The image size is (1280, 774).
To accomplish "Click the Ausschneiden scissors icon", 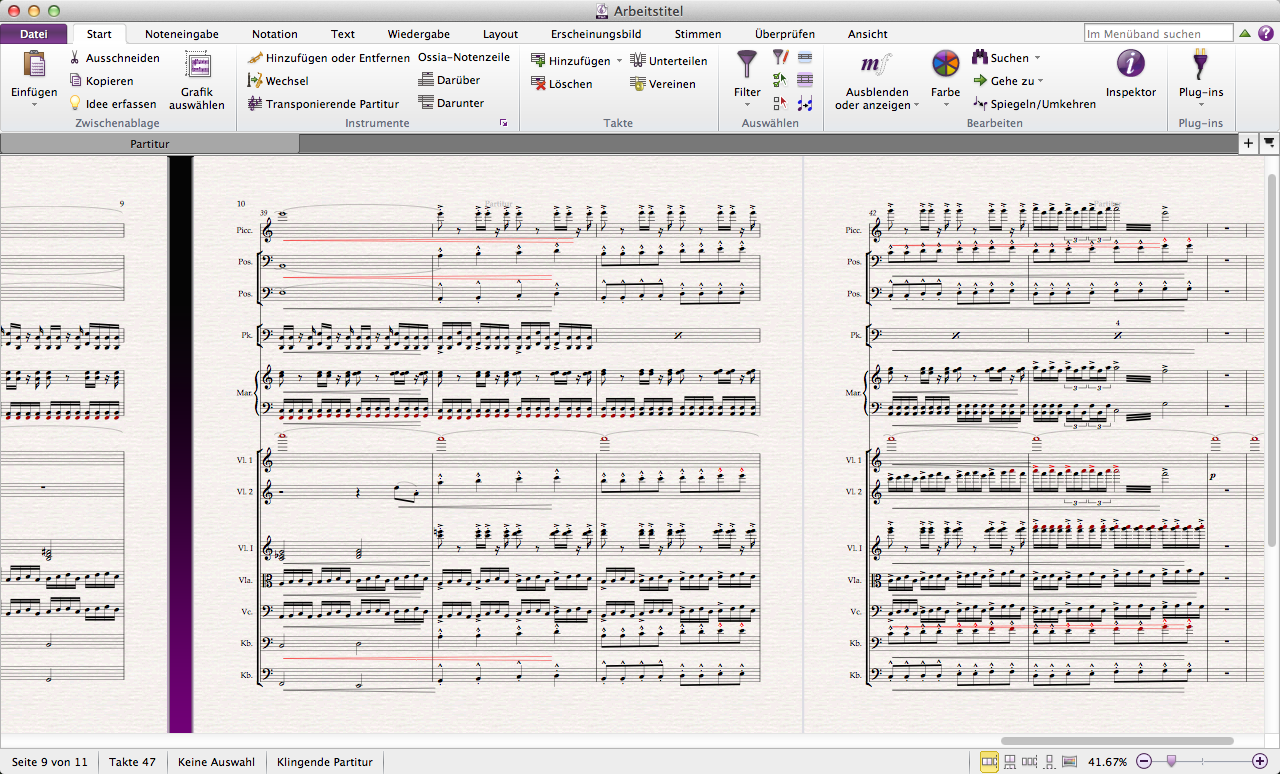I will pyautogui.click(x=75, y=58).
